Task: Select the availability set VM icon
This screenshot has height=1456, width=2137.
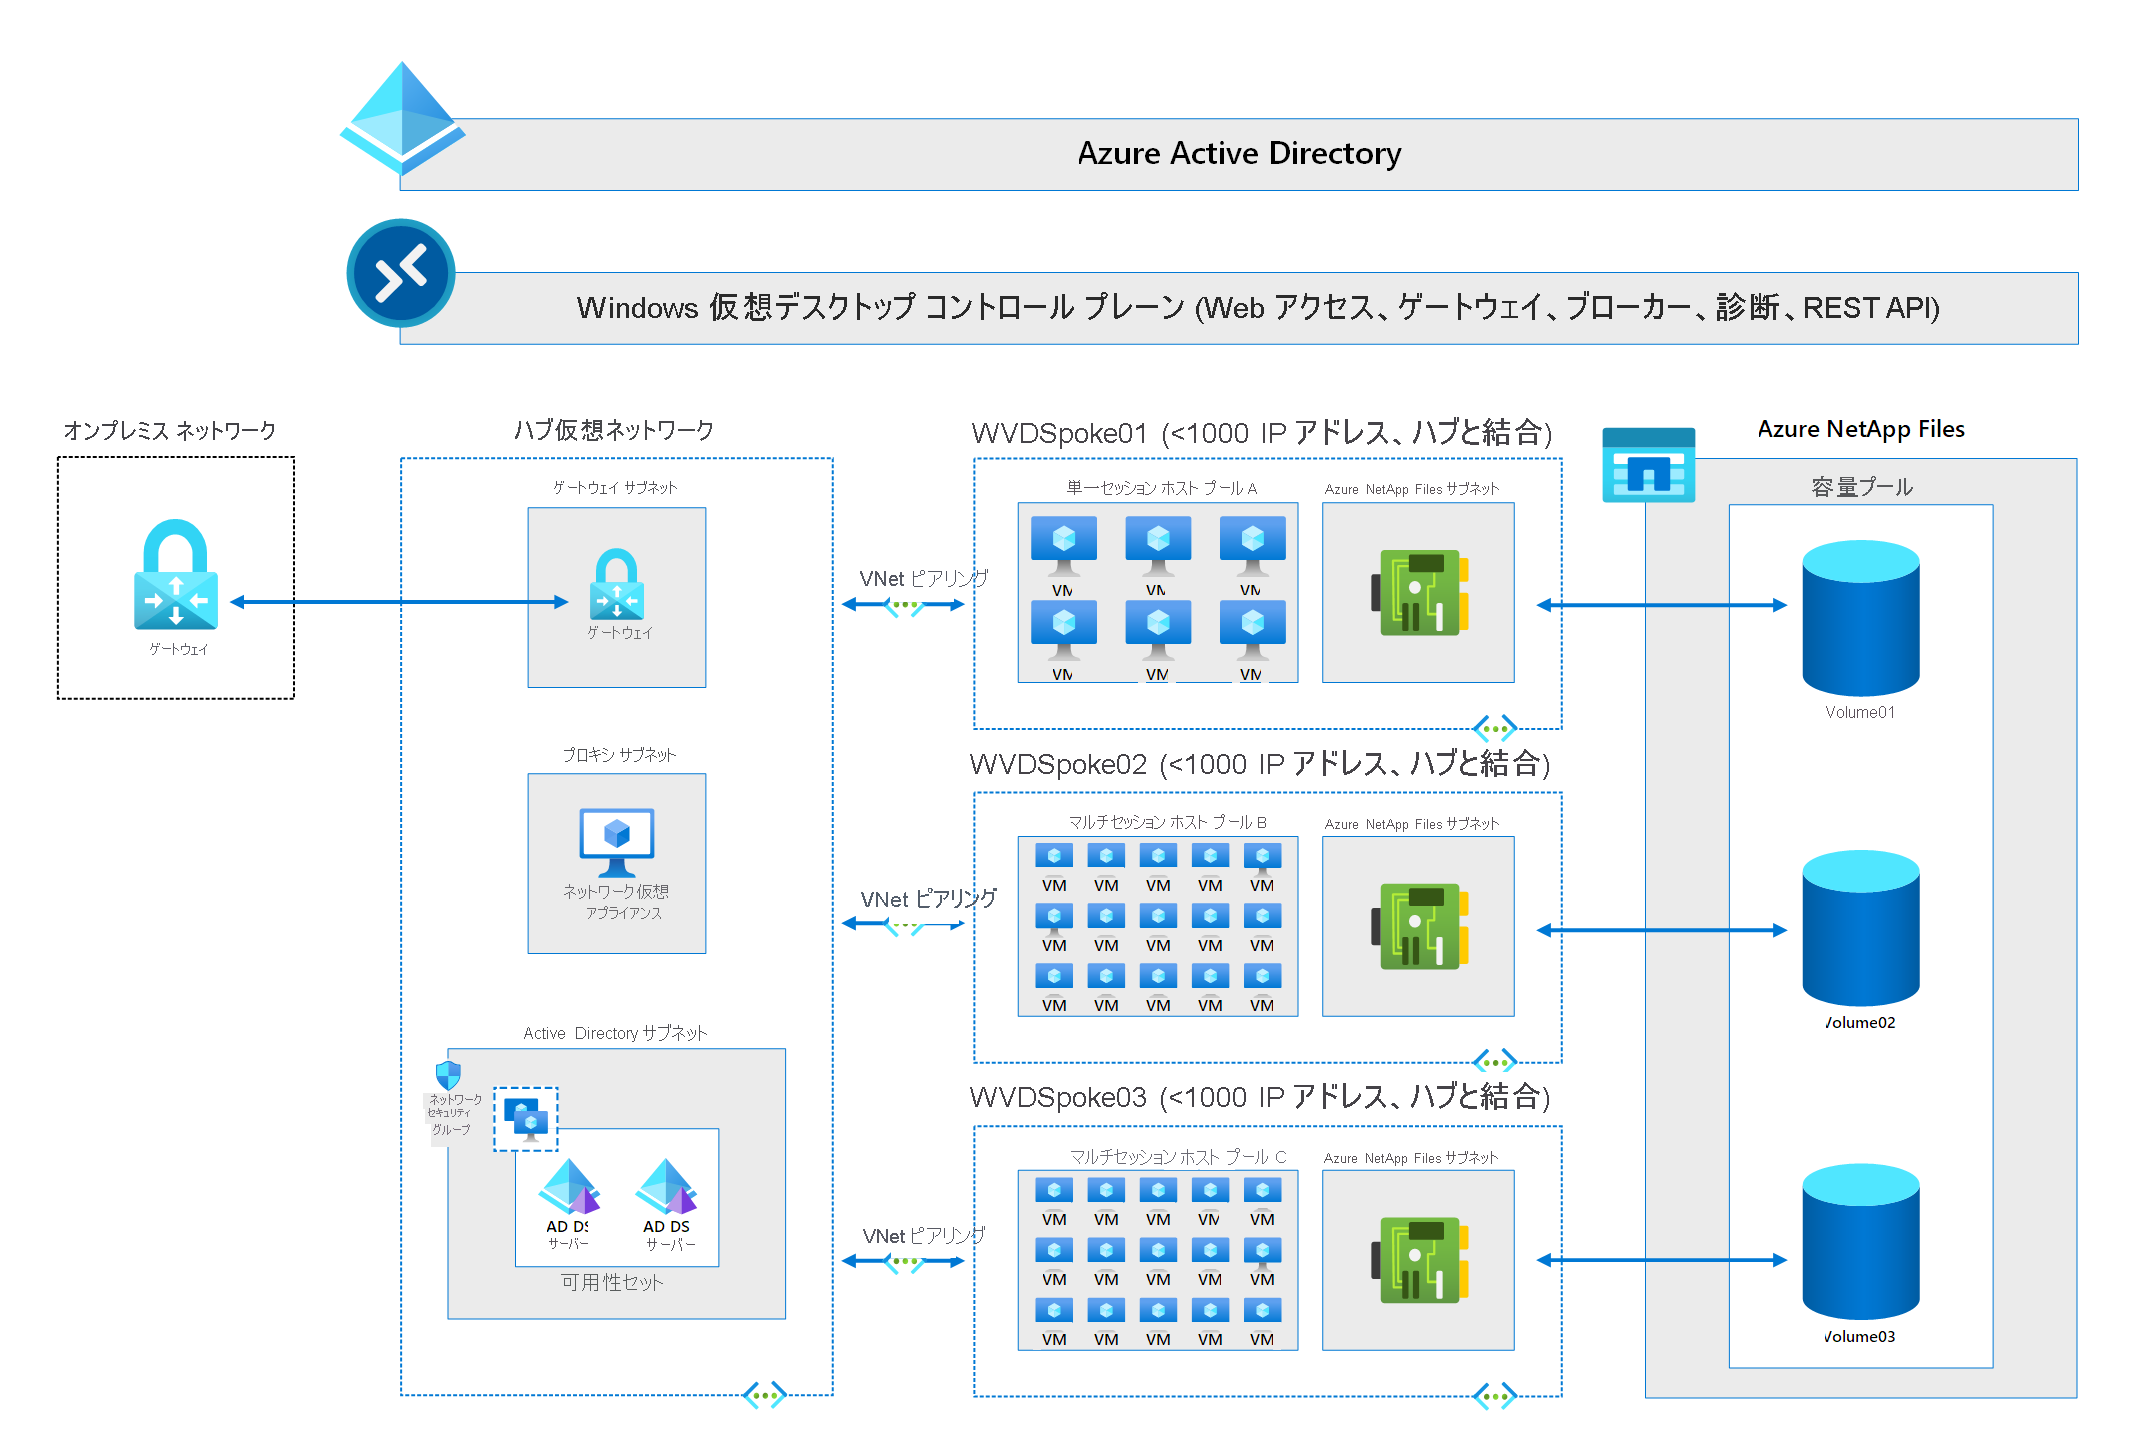Action: click(x=526, y=1119)
